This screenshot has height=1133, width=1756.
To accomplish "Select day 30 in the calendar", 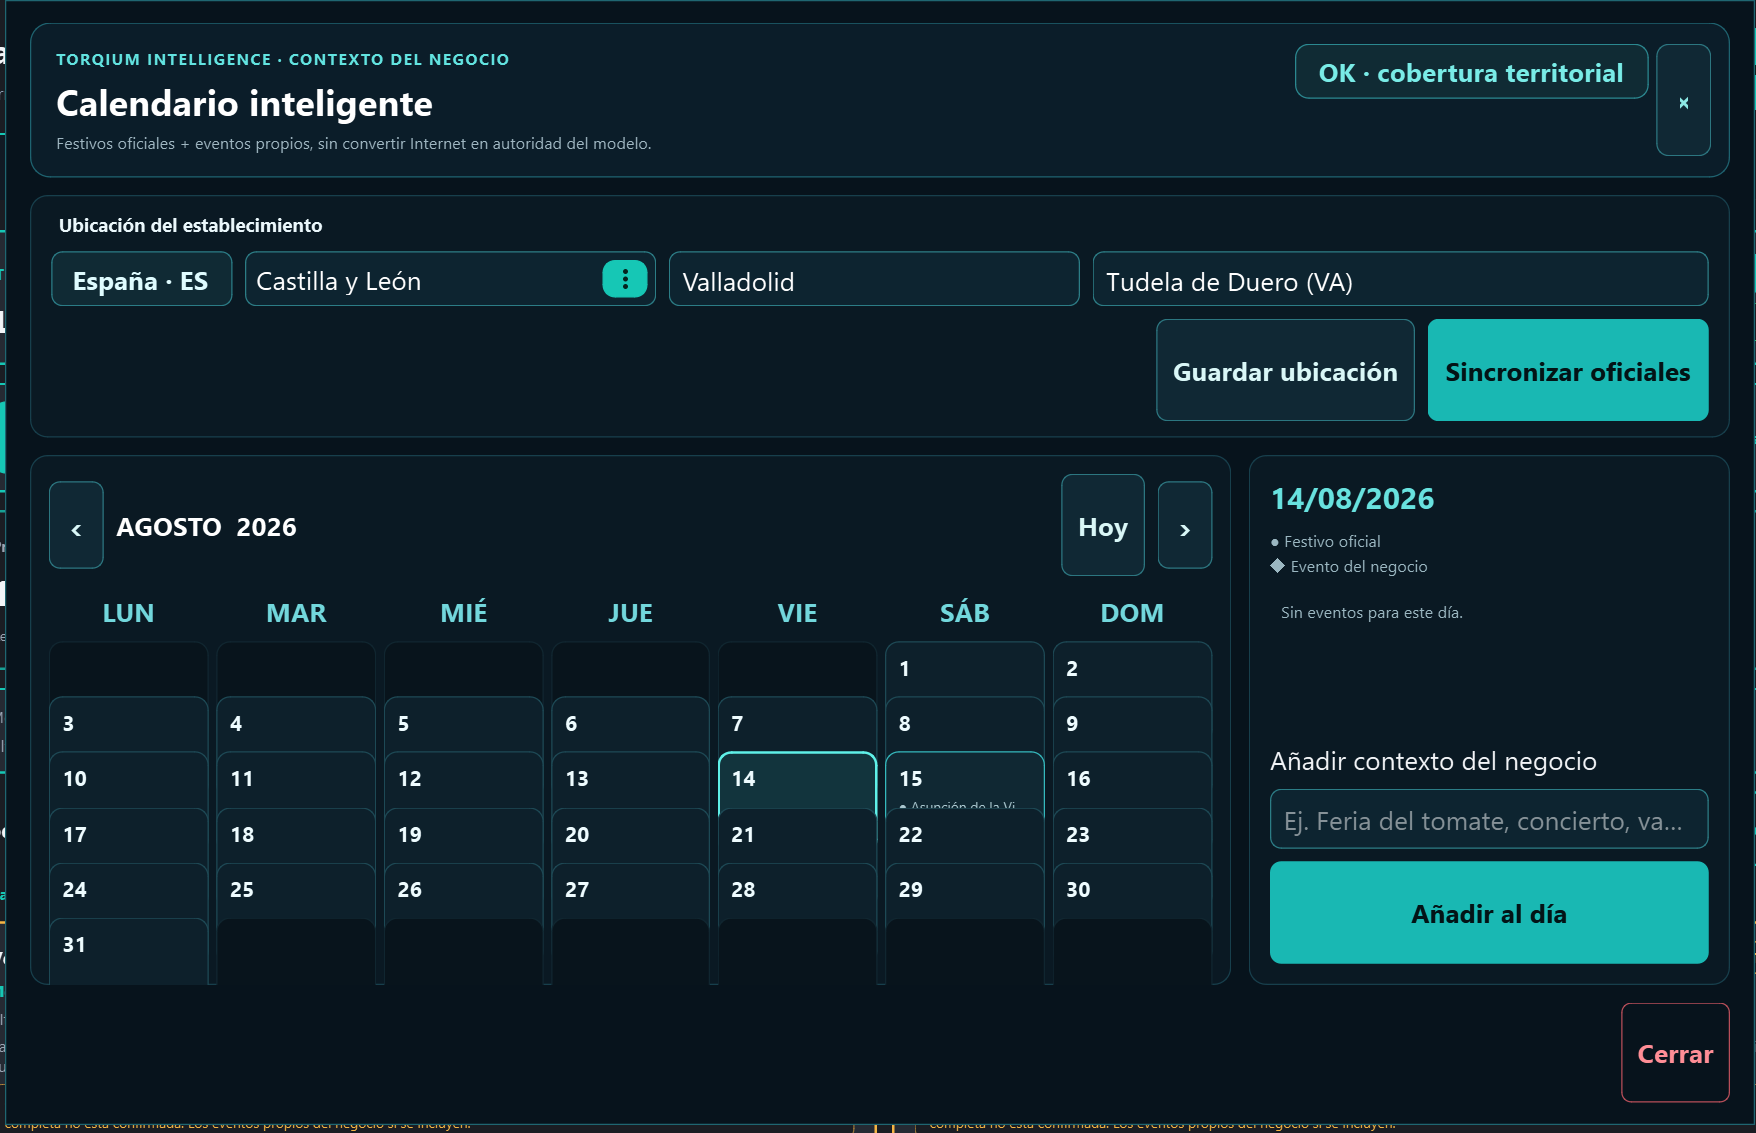I will coord(1132,891).
